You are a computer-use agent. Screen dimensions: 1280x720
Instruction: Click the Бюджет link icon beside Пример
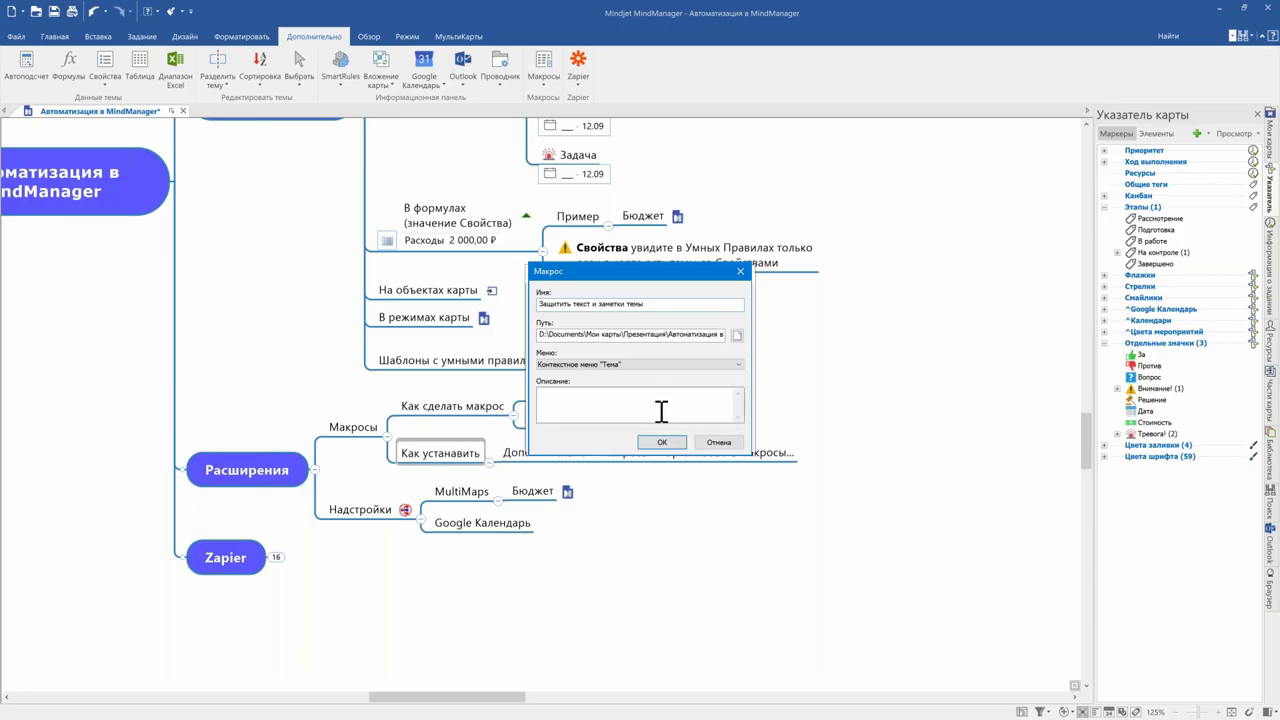pyautogui.click(x=677, y=216)
